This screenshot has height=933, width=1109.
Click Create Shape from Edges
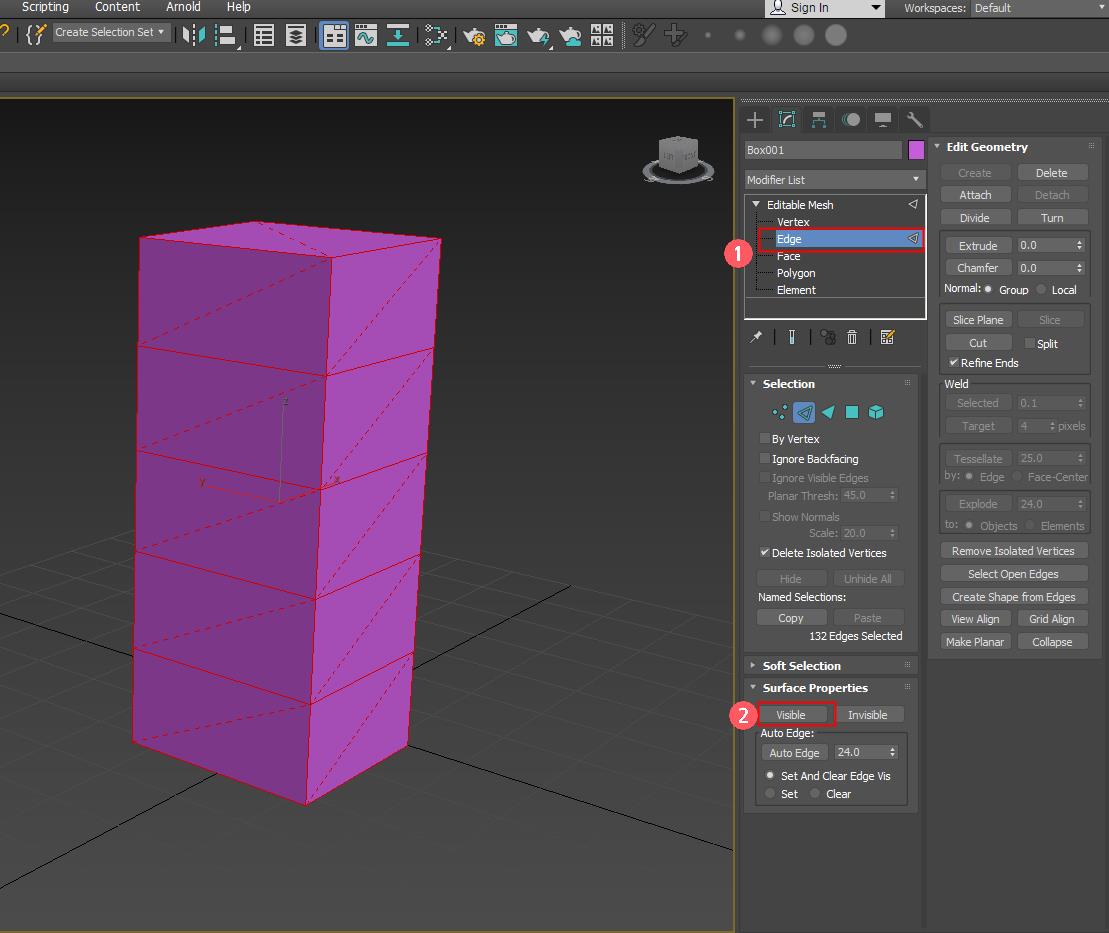[1014, 597]
